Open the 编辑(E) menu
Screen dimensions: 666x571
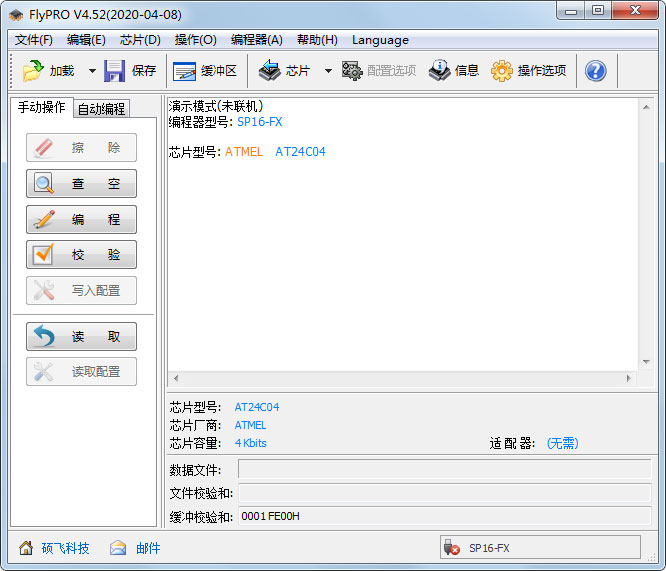tap(86, 40)
